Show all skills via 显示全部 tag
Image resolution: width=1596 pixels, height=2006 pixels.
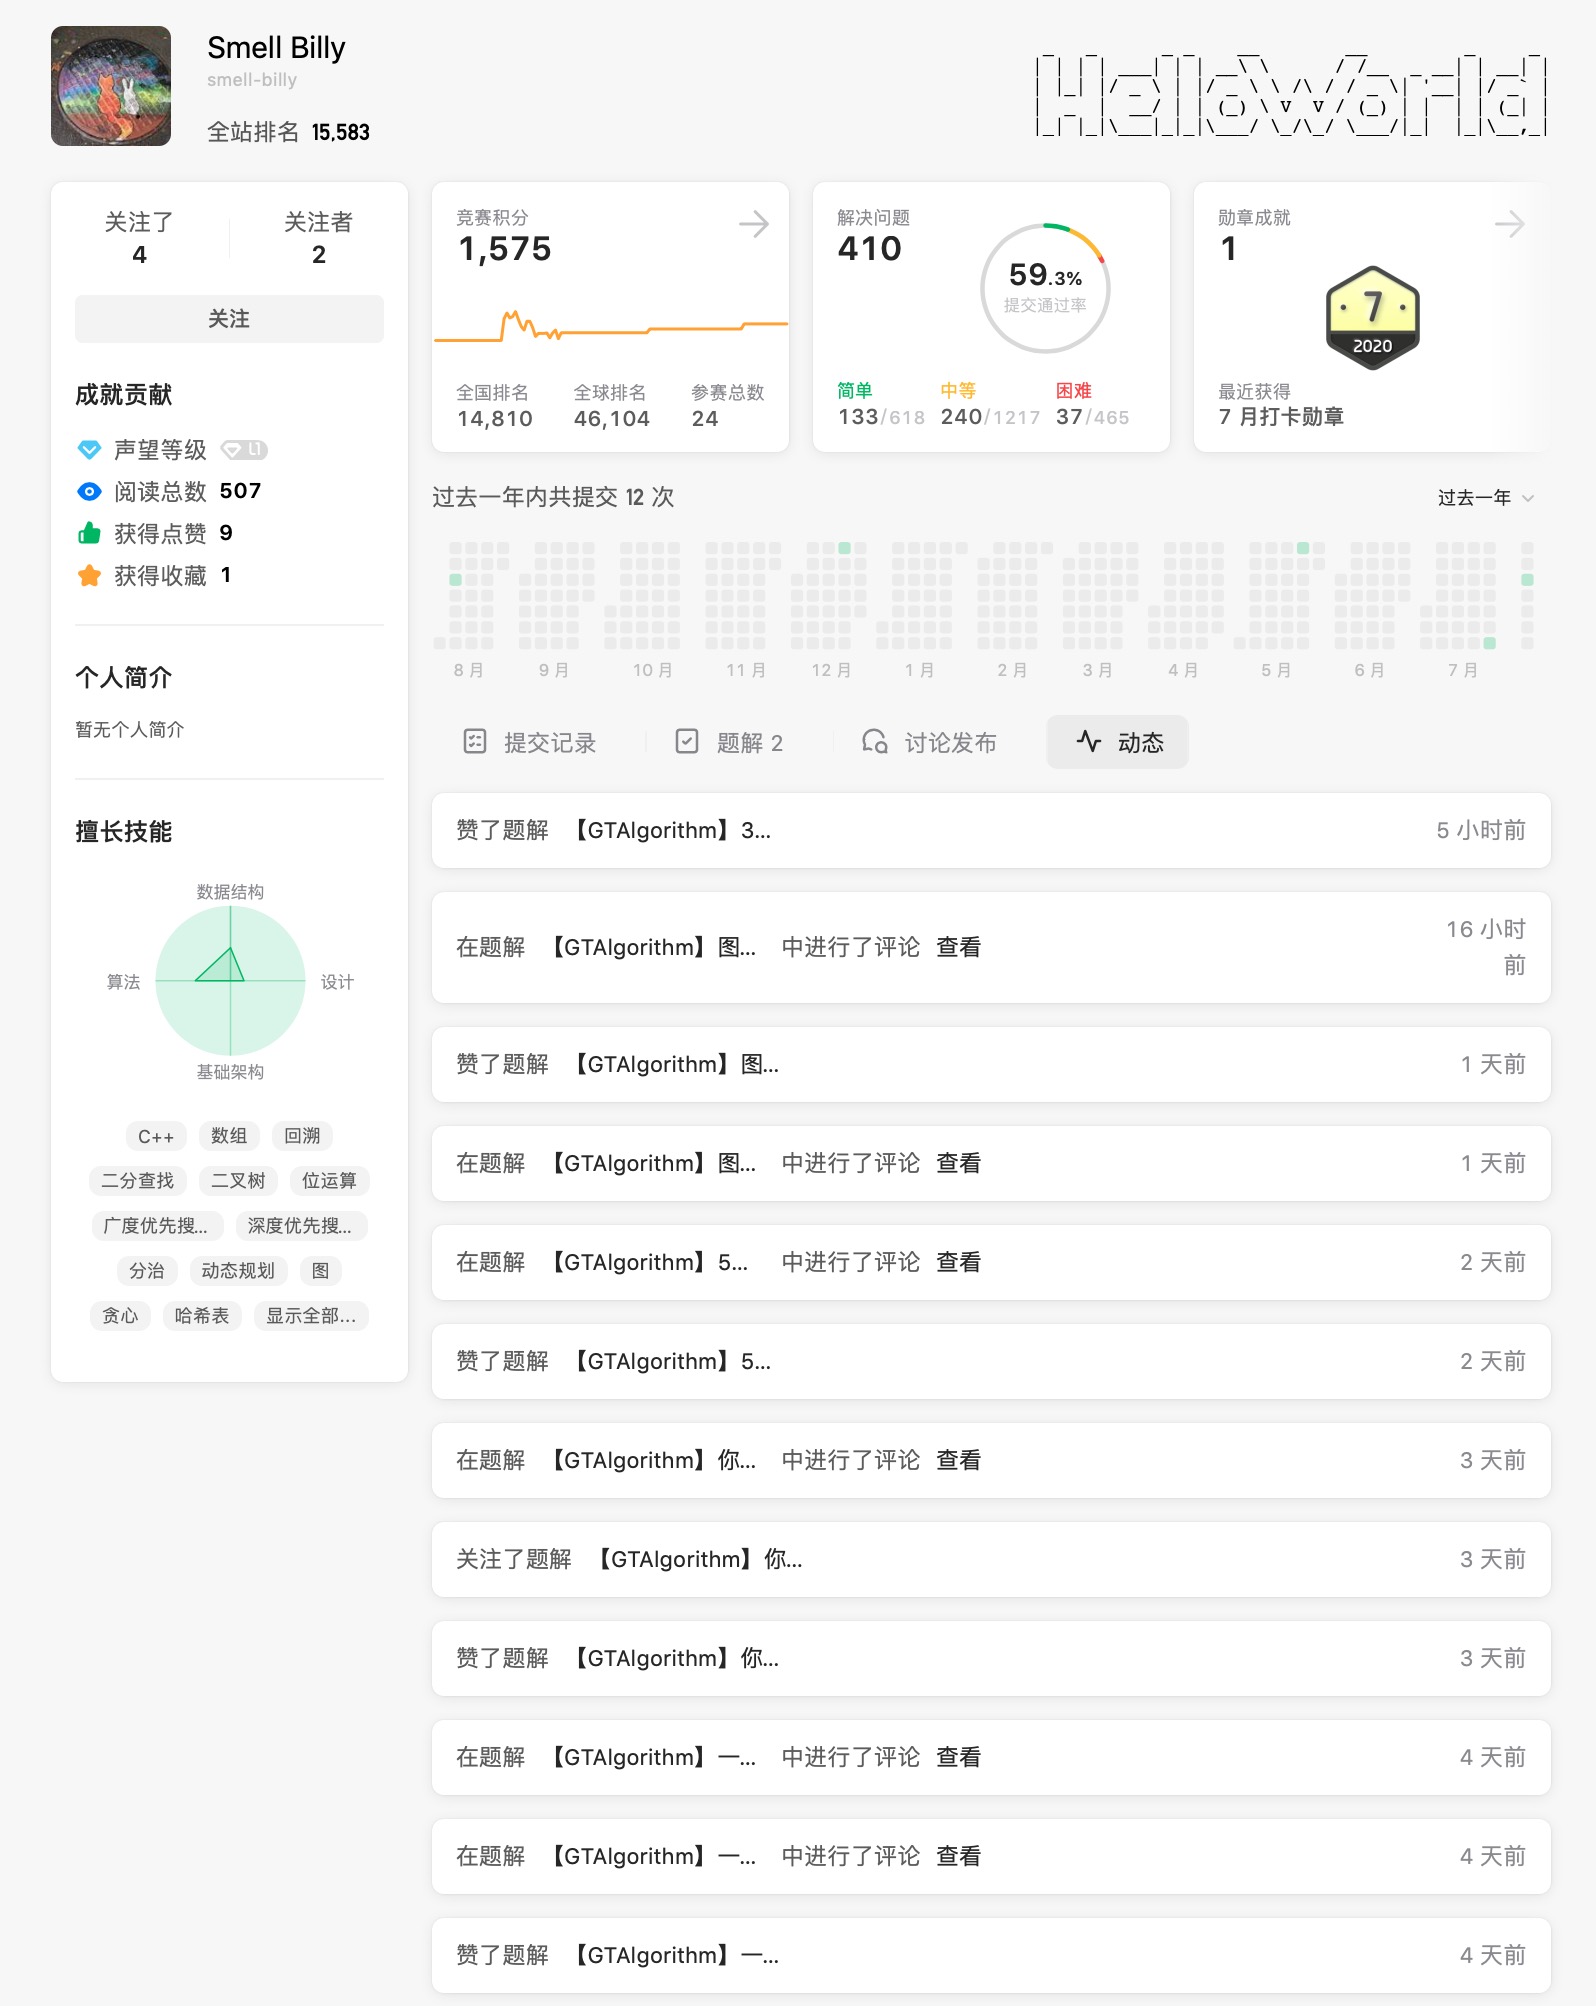tap(311, 1316)
